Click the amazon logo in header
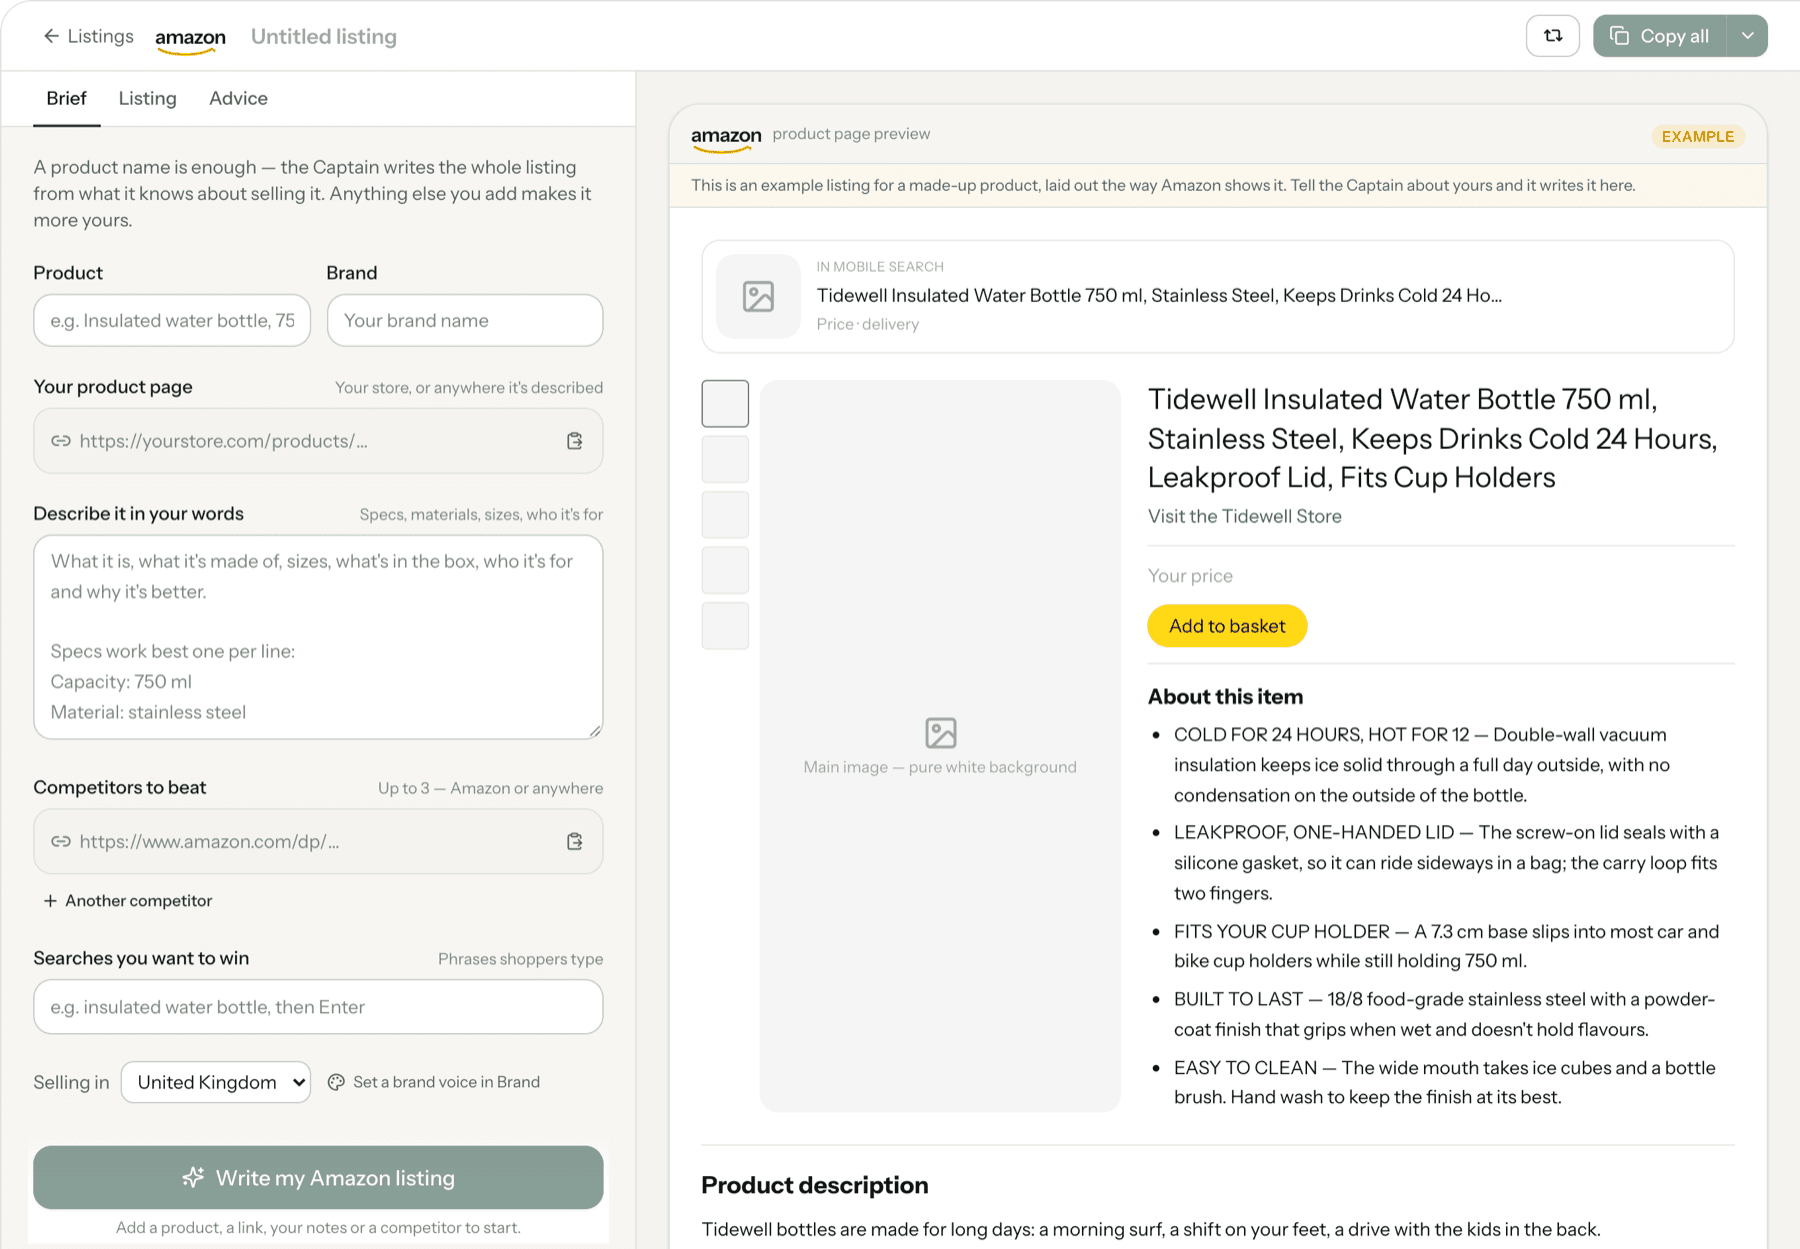The height and width of the screenshot is (1249, 1800). [190, 39]
